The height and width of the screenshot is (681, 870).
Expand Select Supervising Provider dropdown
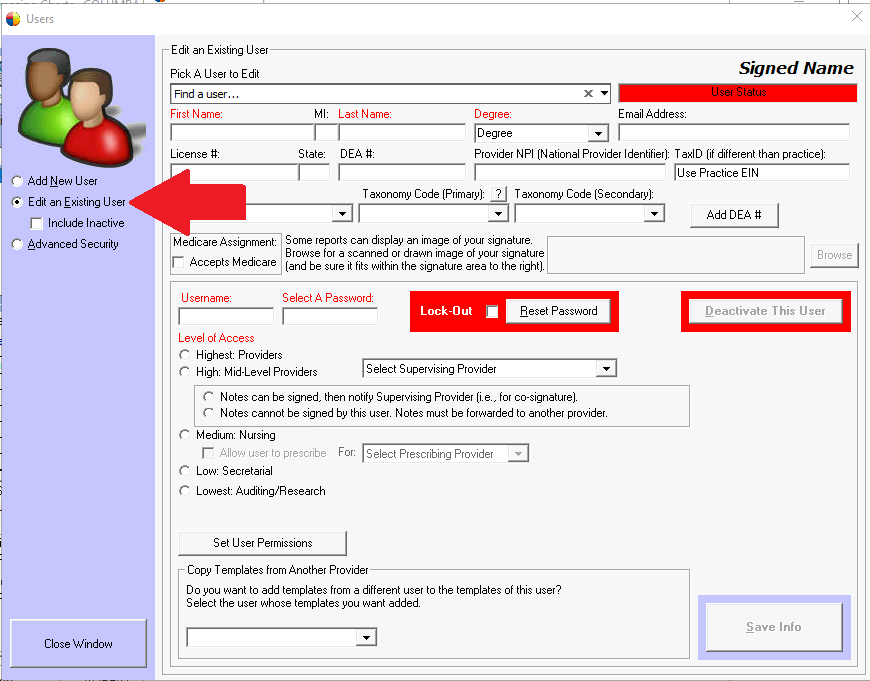tap(606, 369)
